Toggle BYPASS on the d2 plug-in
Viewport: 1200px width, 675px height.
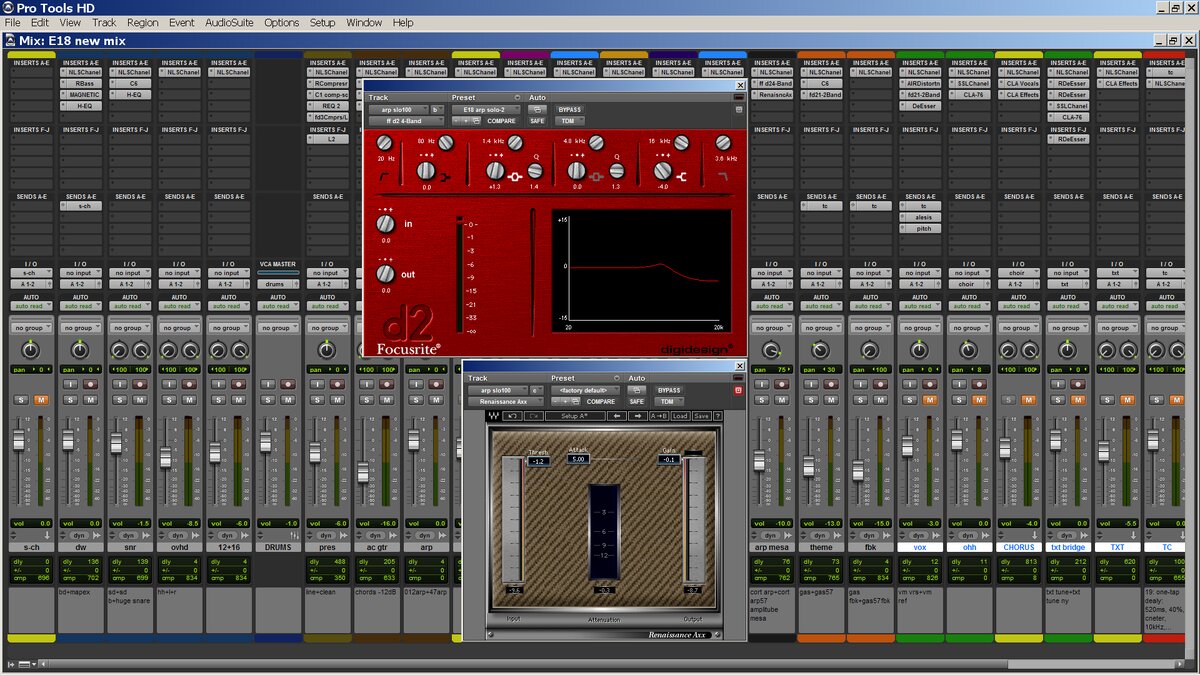(570, 109)
